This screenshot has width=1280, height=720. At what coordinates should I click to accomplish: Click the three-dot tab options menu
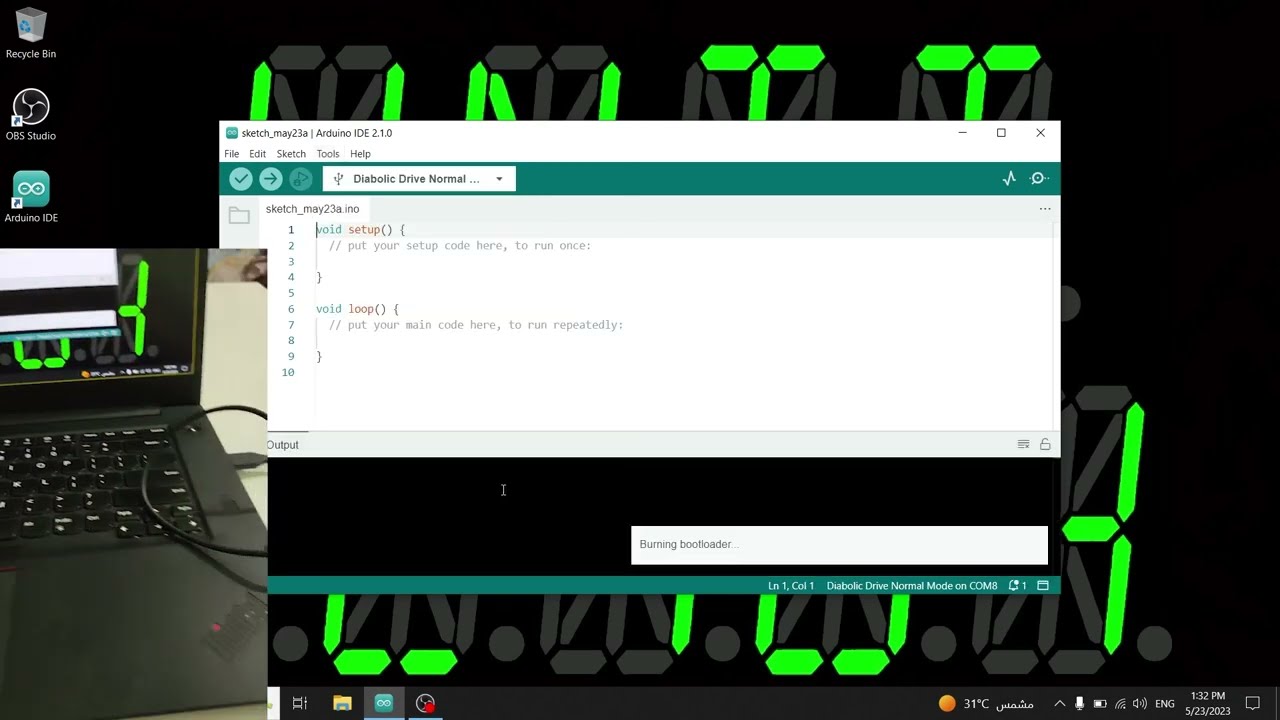[1045, 209]
